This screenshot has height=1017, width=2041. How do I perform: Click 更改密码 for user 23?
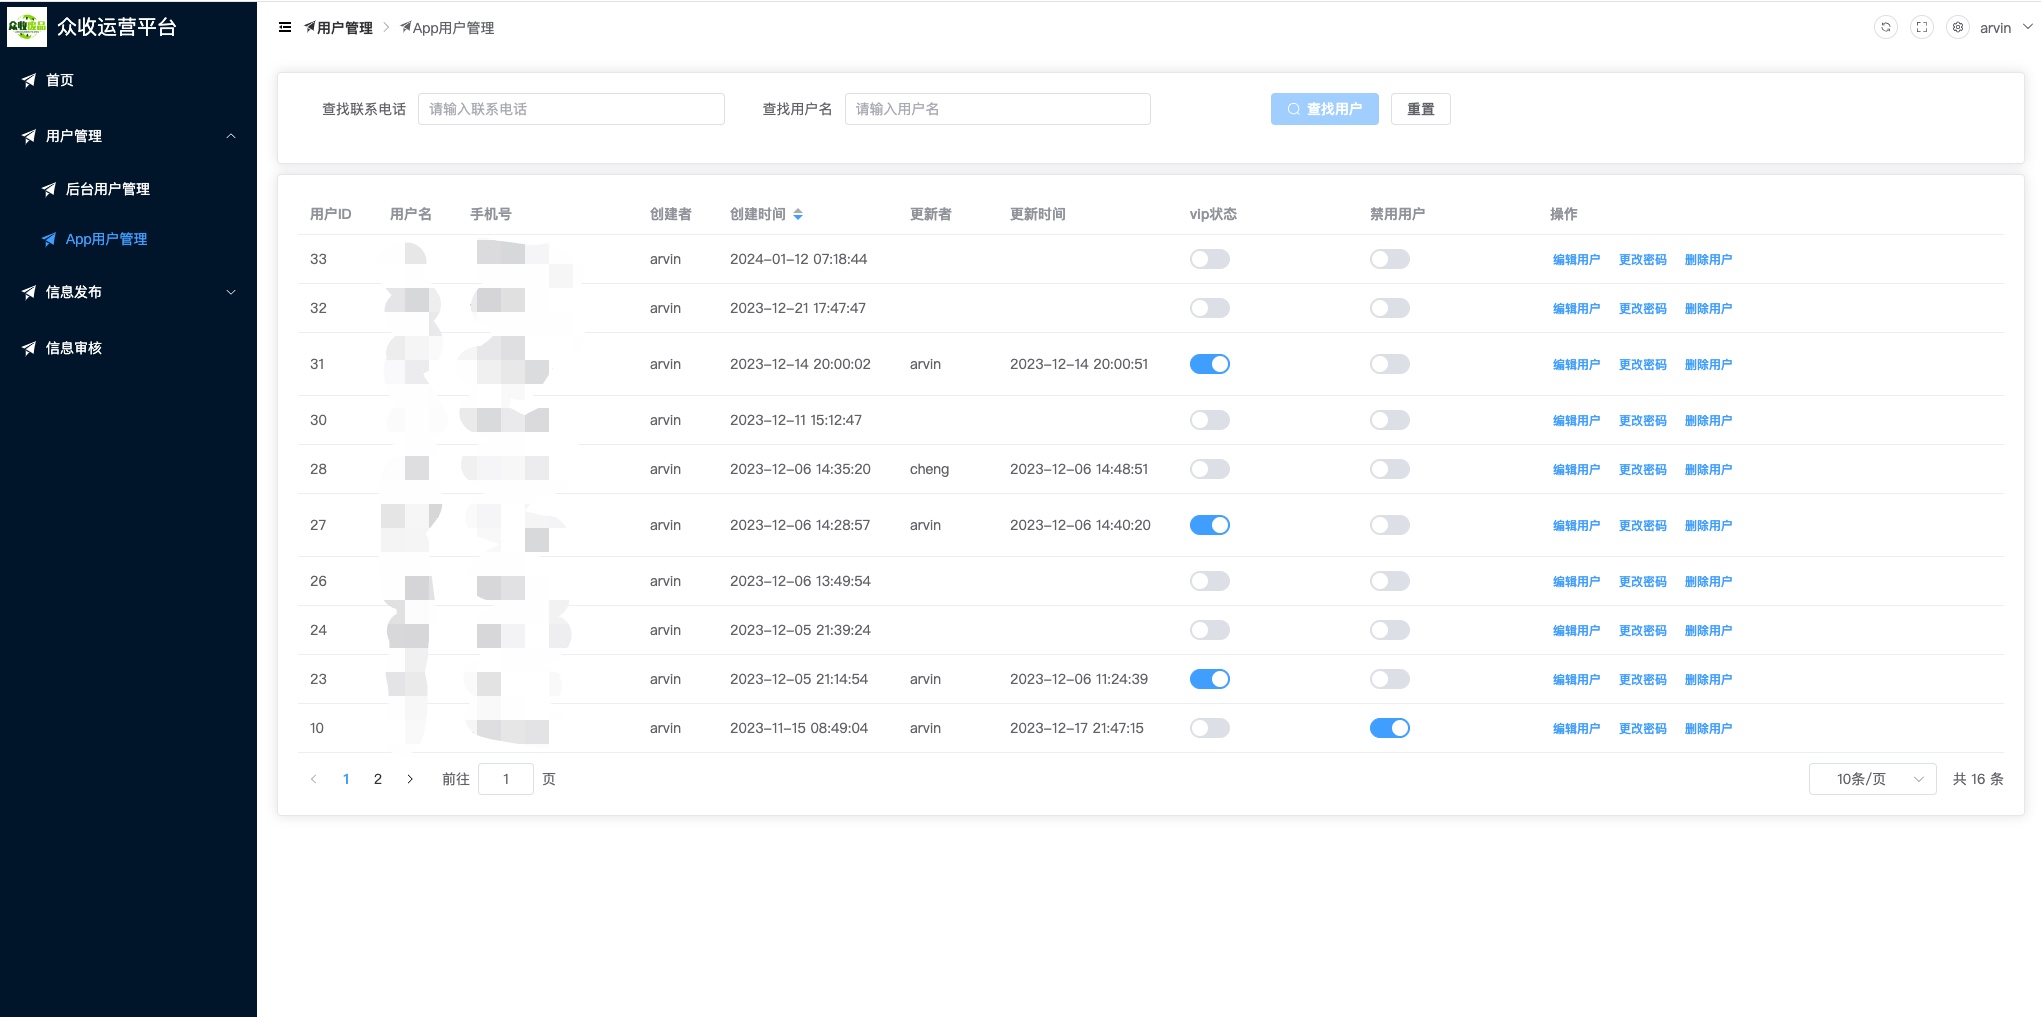(x=1642, y=679)
